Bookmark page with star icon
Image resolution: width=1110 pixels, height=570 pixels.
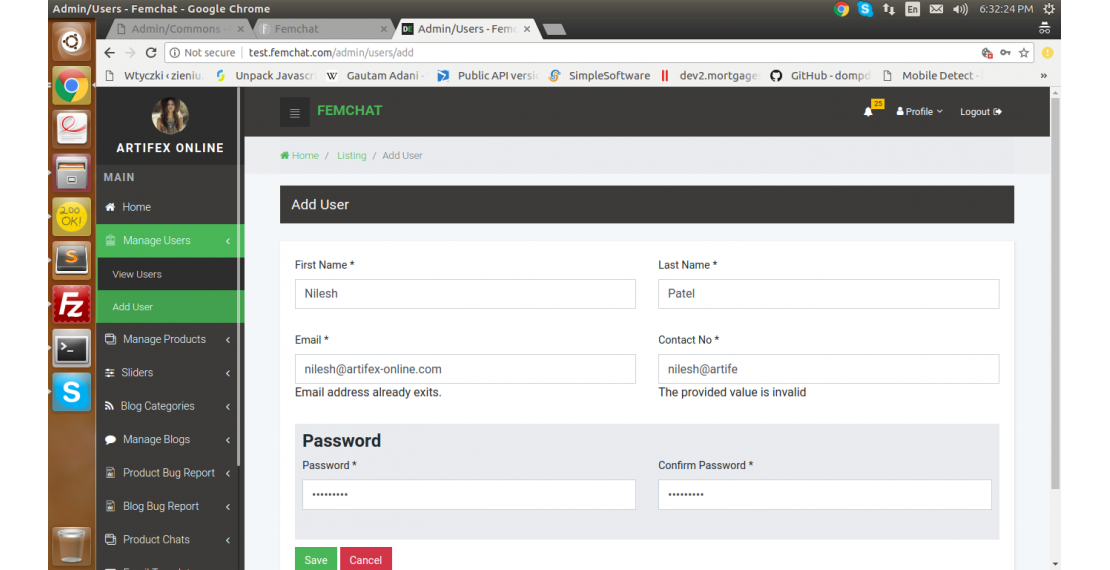pyautogui.click(x=1024, y=53)
